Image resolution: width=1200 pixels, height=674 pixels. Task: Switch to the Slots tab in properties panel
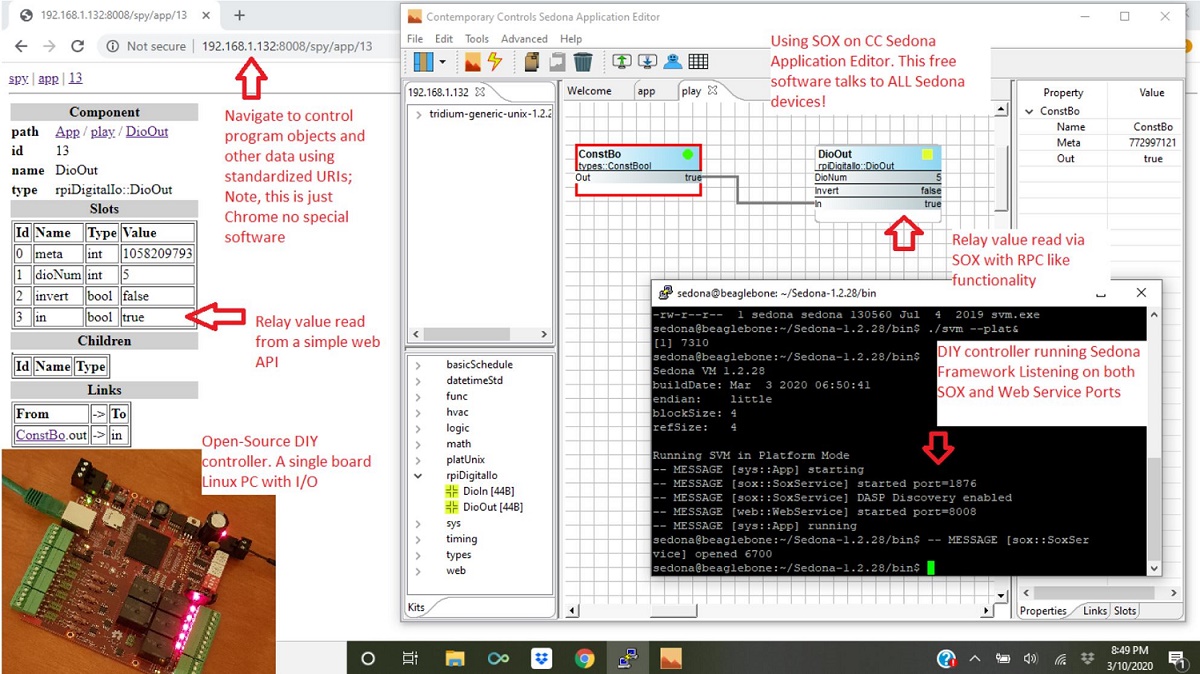pos(1125,610)
